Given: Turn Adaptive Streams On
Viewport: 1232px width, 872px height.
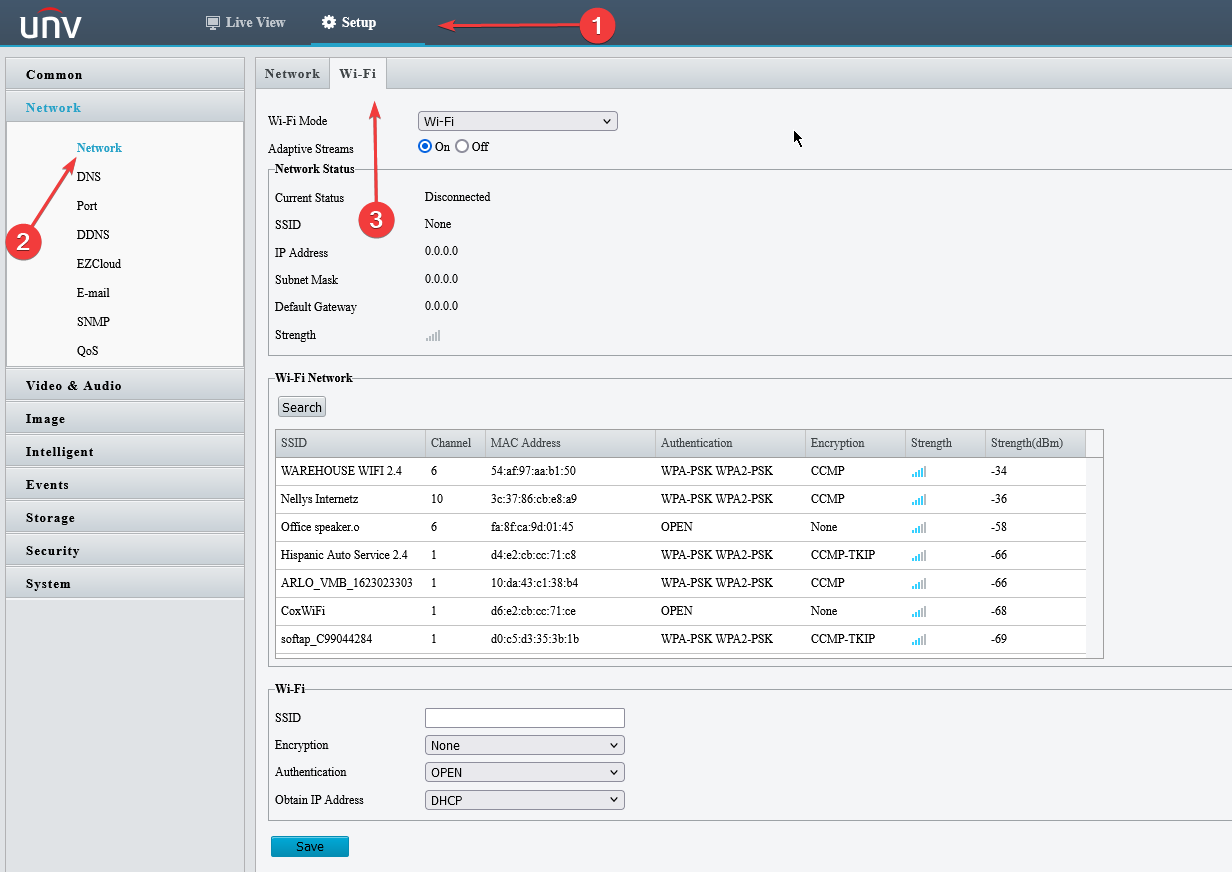Looking at the screenshot, I should coord(425,146).
